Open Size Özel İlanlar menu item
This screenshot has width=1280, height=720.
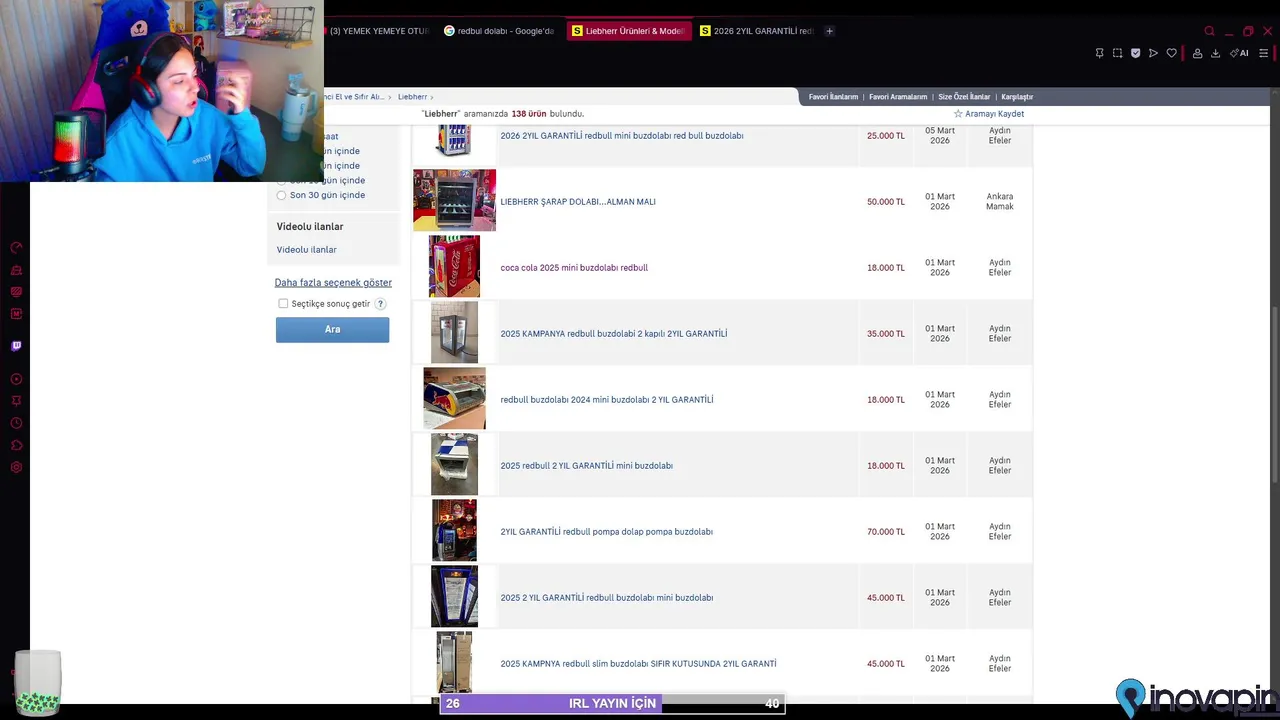964,97
